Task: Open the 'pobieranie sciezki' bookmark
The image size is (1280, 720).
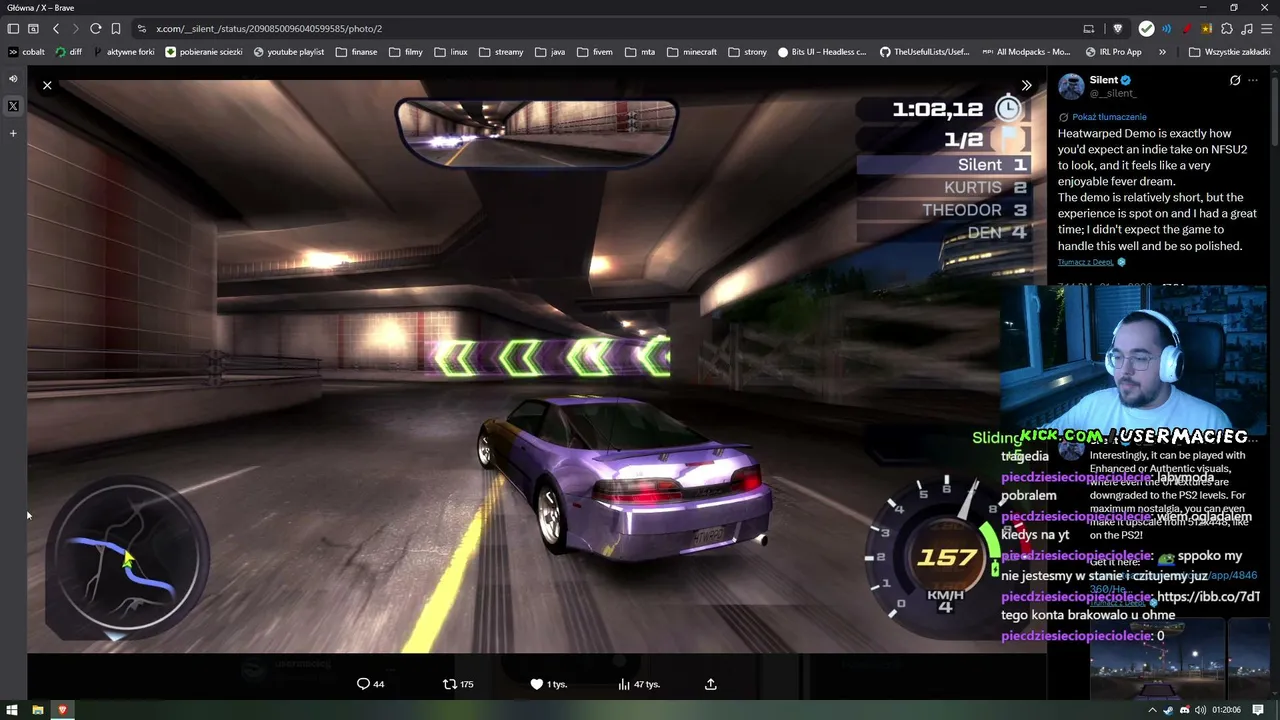Action: coord(204,52)
